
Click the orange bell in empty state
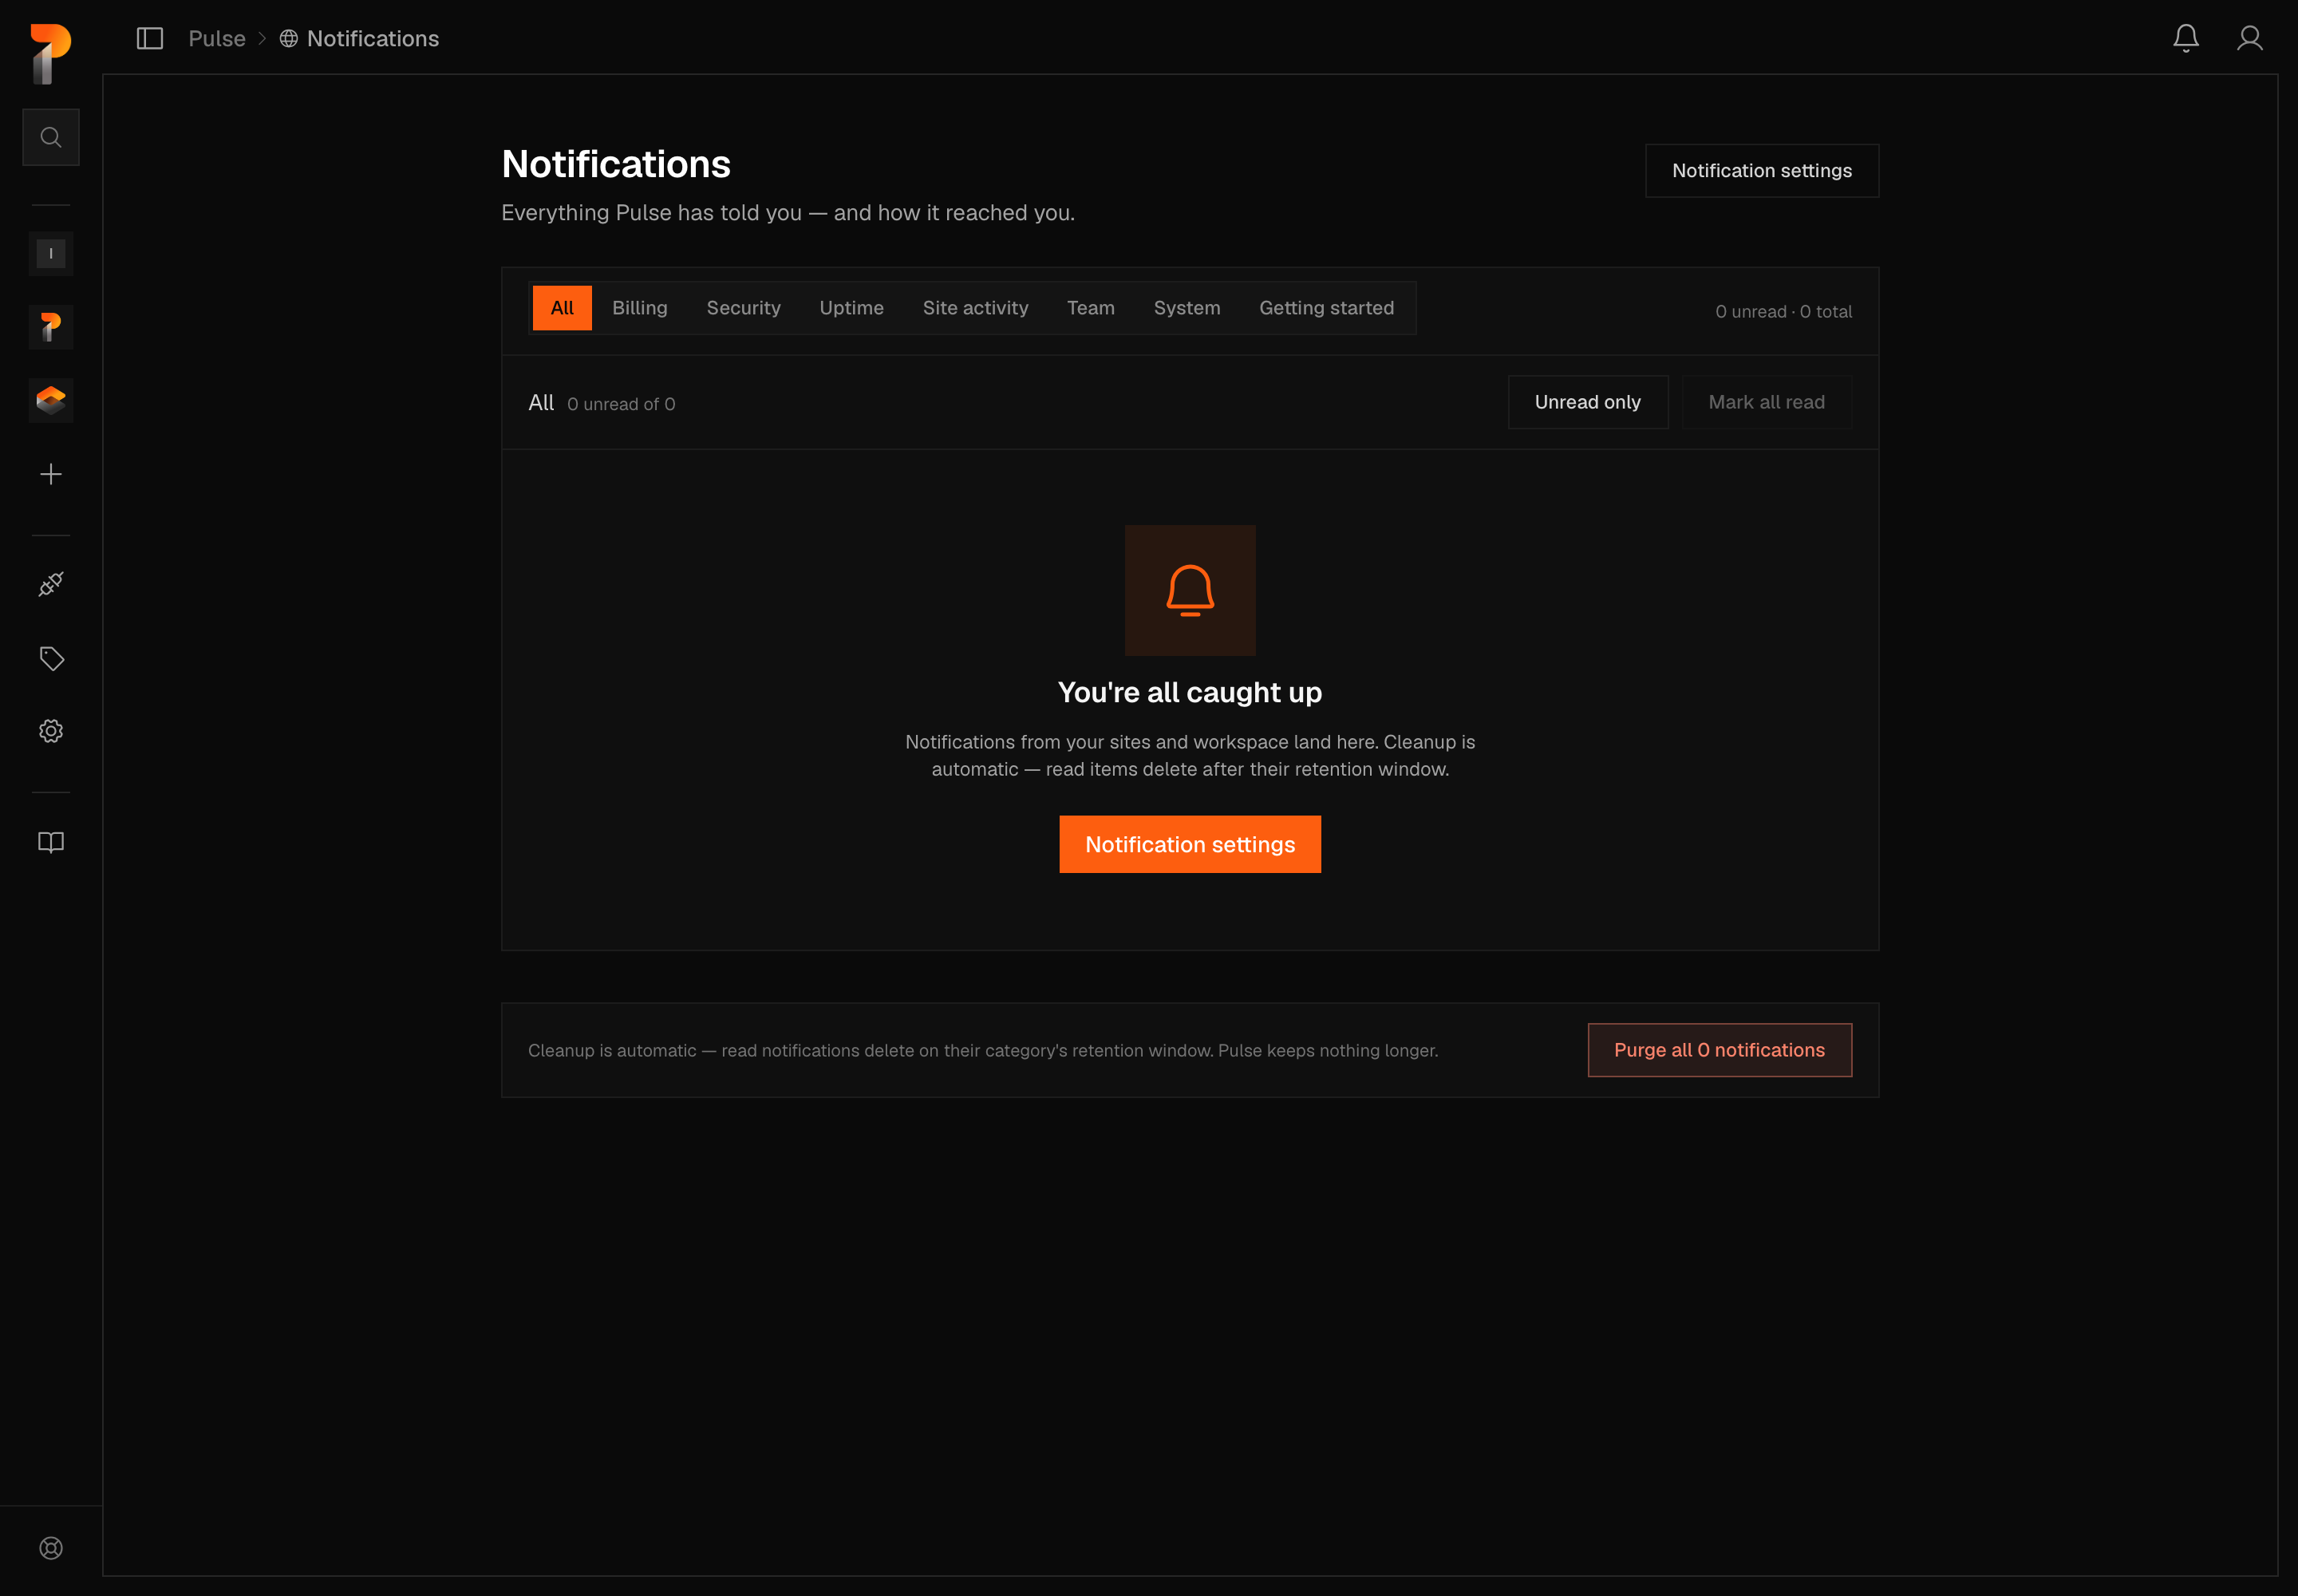(1190, 590)
